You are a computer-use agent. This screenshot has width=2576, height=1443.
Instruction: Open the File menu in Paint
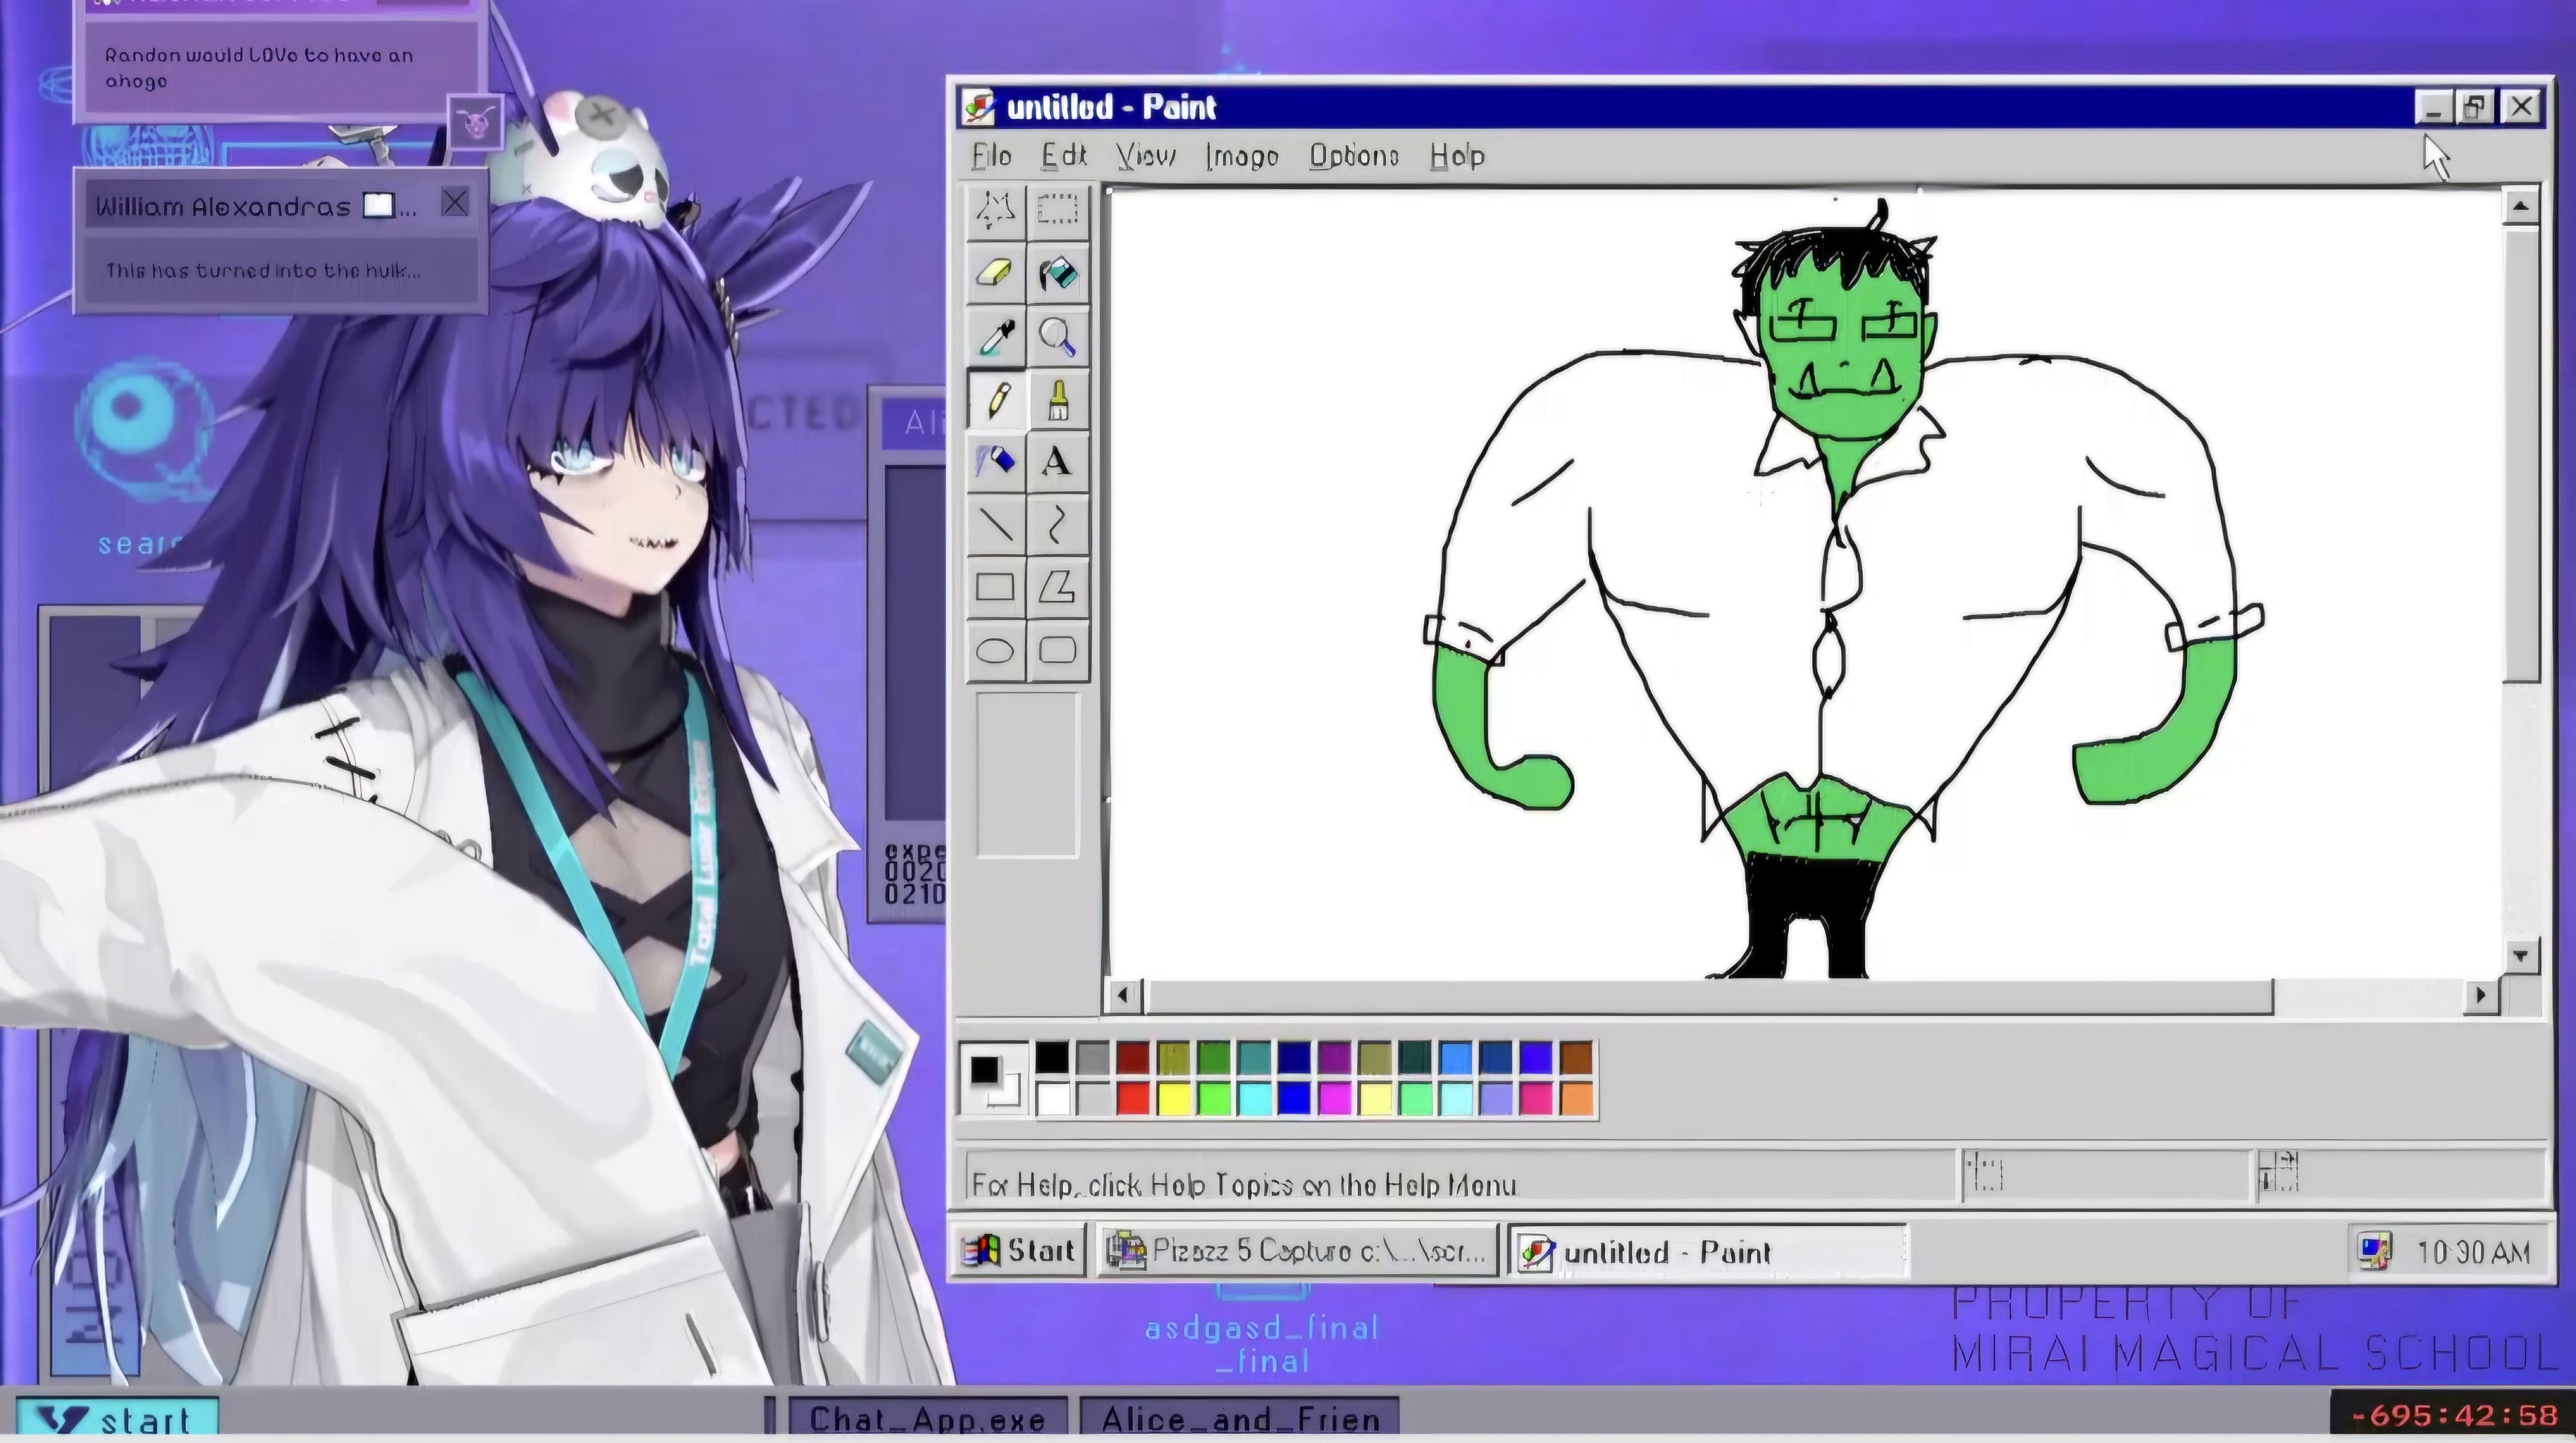click(992, 156)
